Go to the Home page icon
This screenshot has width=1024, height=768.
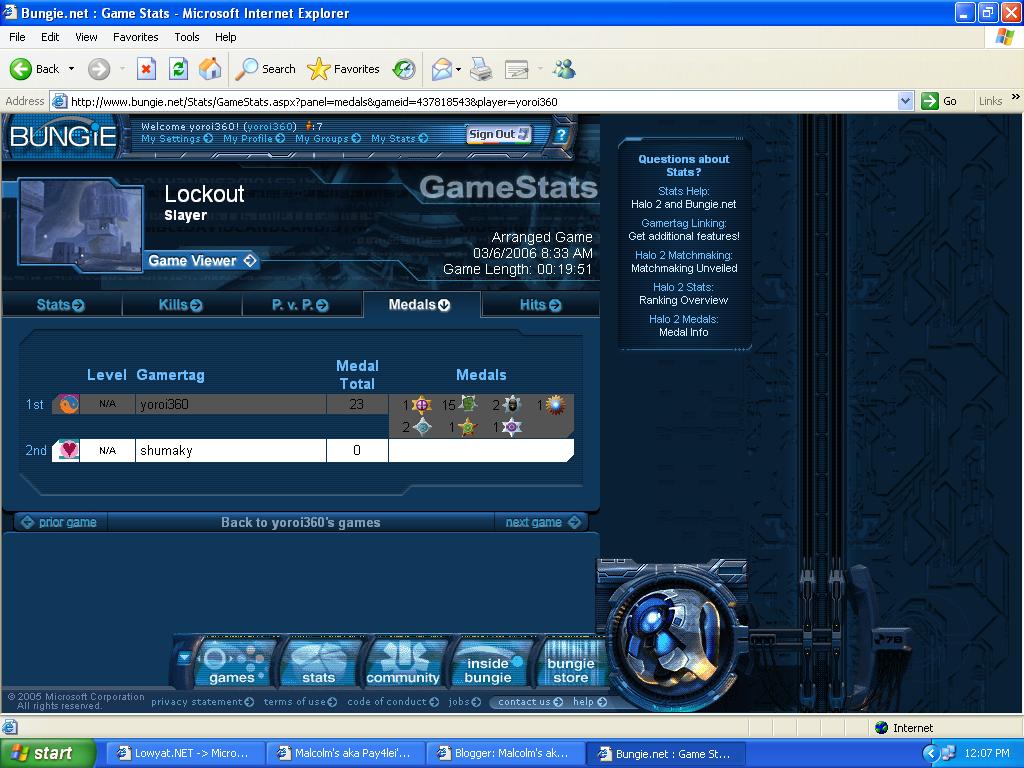(x=210, y=69)
